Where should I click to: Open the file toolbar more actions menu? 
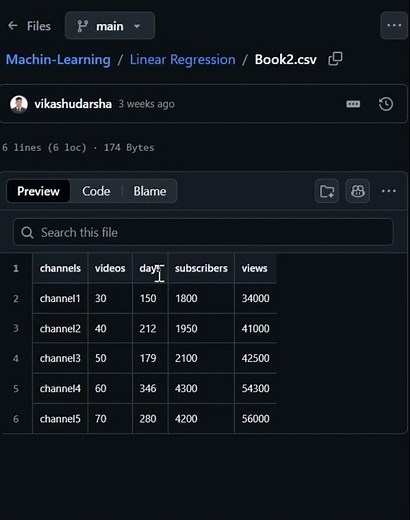tap(389, 191)
